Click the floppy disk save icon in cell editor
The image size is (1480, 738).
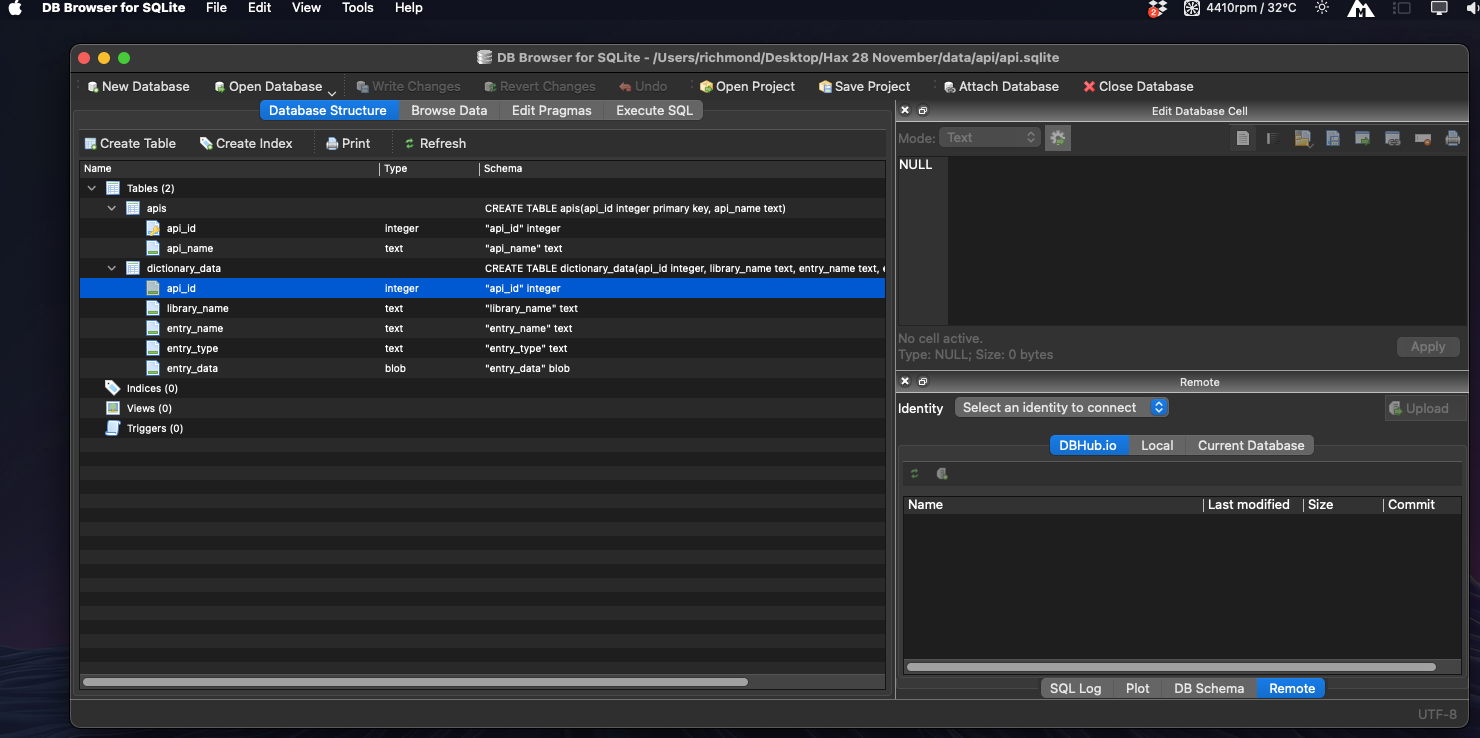[1333, 138]
